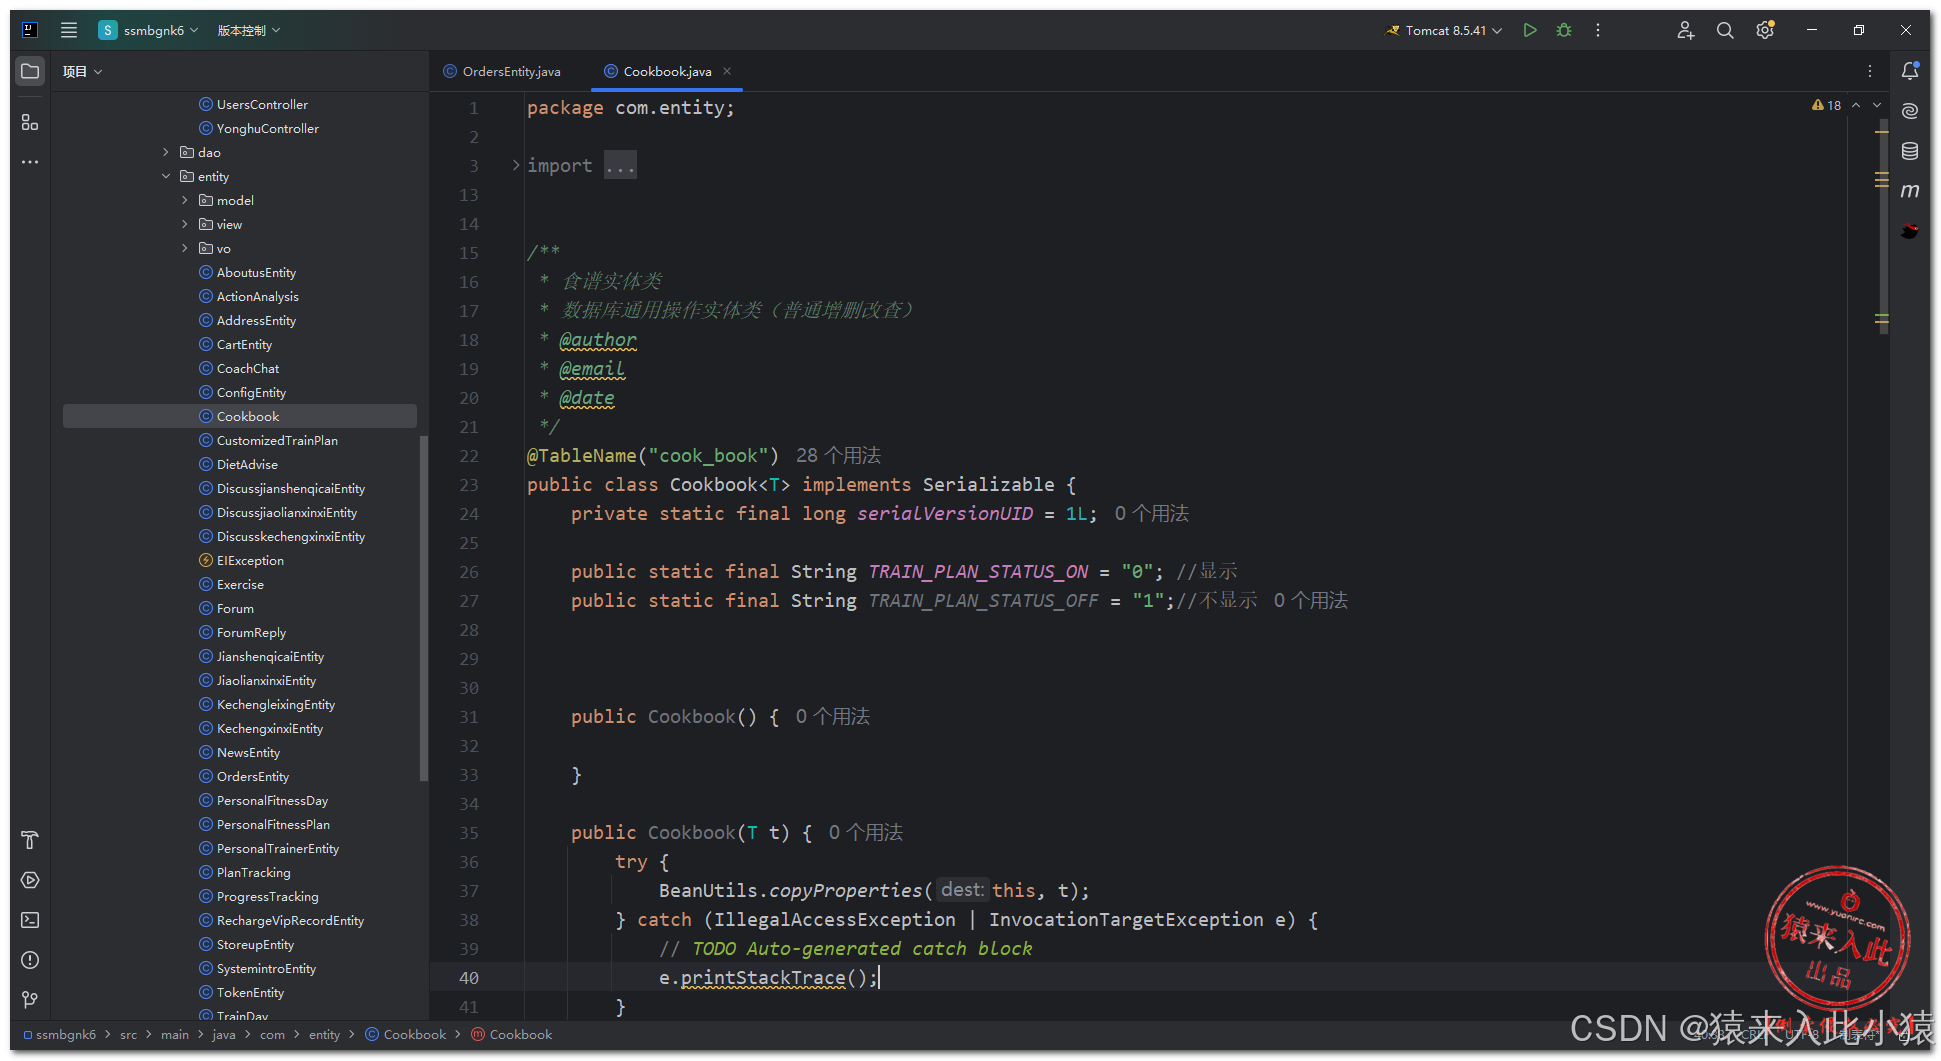Screen dimensions: 1941x1061
Task: Open the Terminal tool window
Action: (30, 920)
